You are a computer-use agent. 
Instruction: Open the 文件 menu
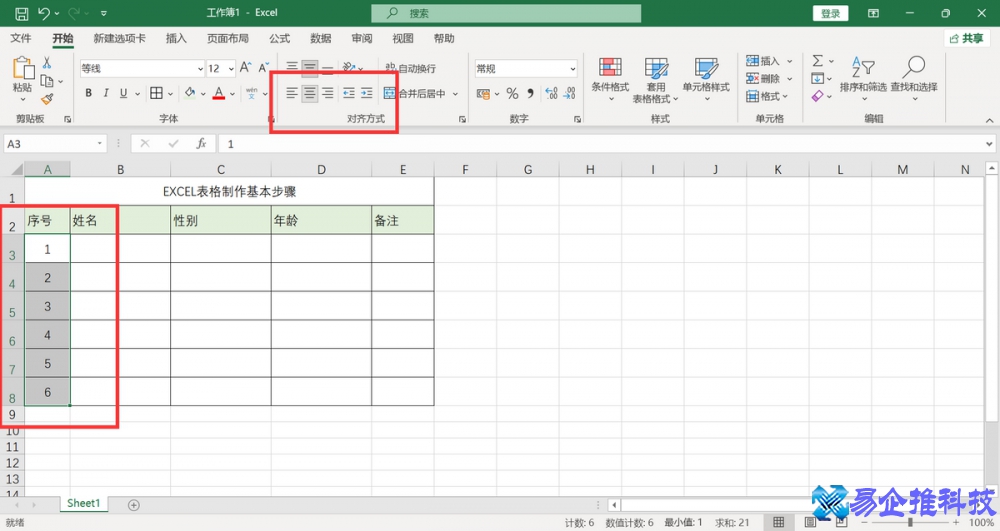click(20, 38)
